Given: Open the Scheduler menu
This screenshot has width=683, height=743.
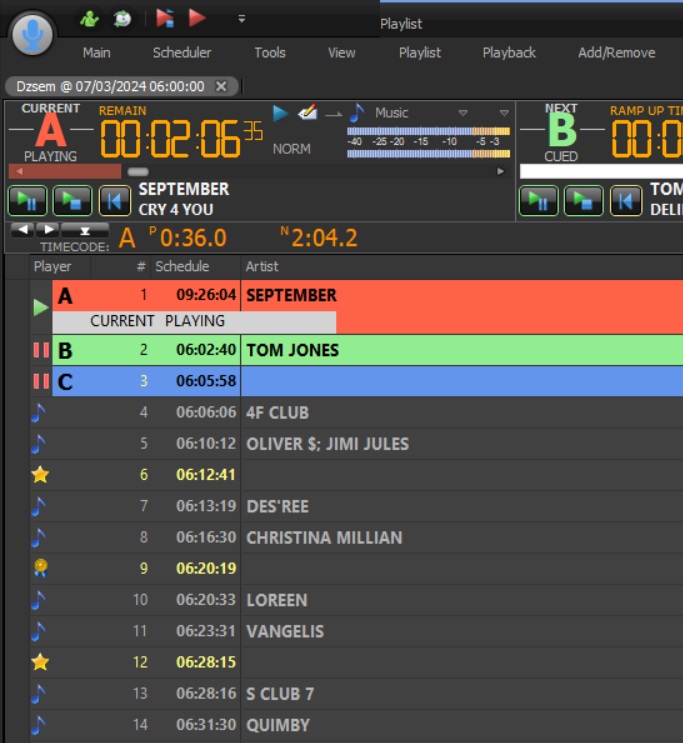Looking at the screenshot, I should (181, 53).
